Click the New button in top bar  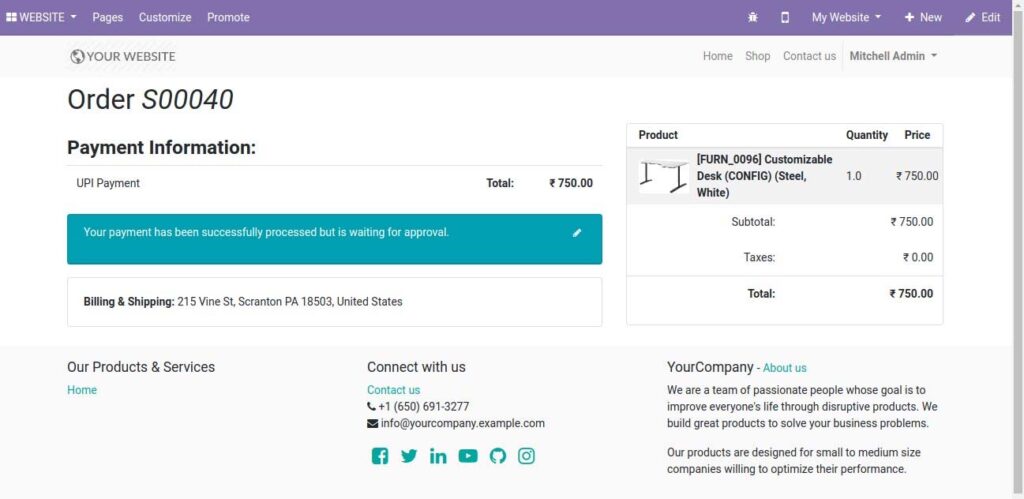[923, 17]
